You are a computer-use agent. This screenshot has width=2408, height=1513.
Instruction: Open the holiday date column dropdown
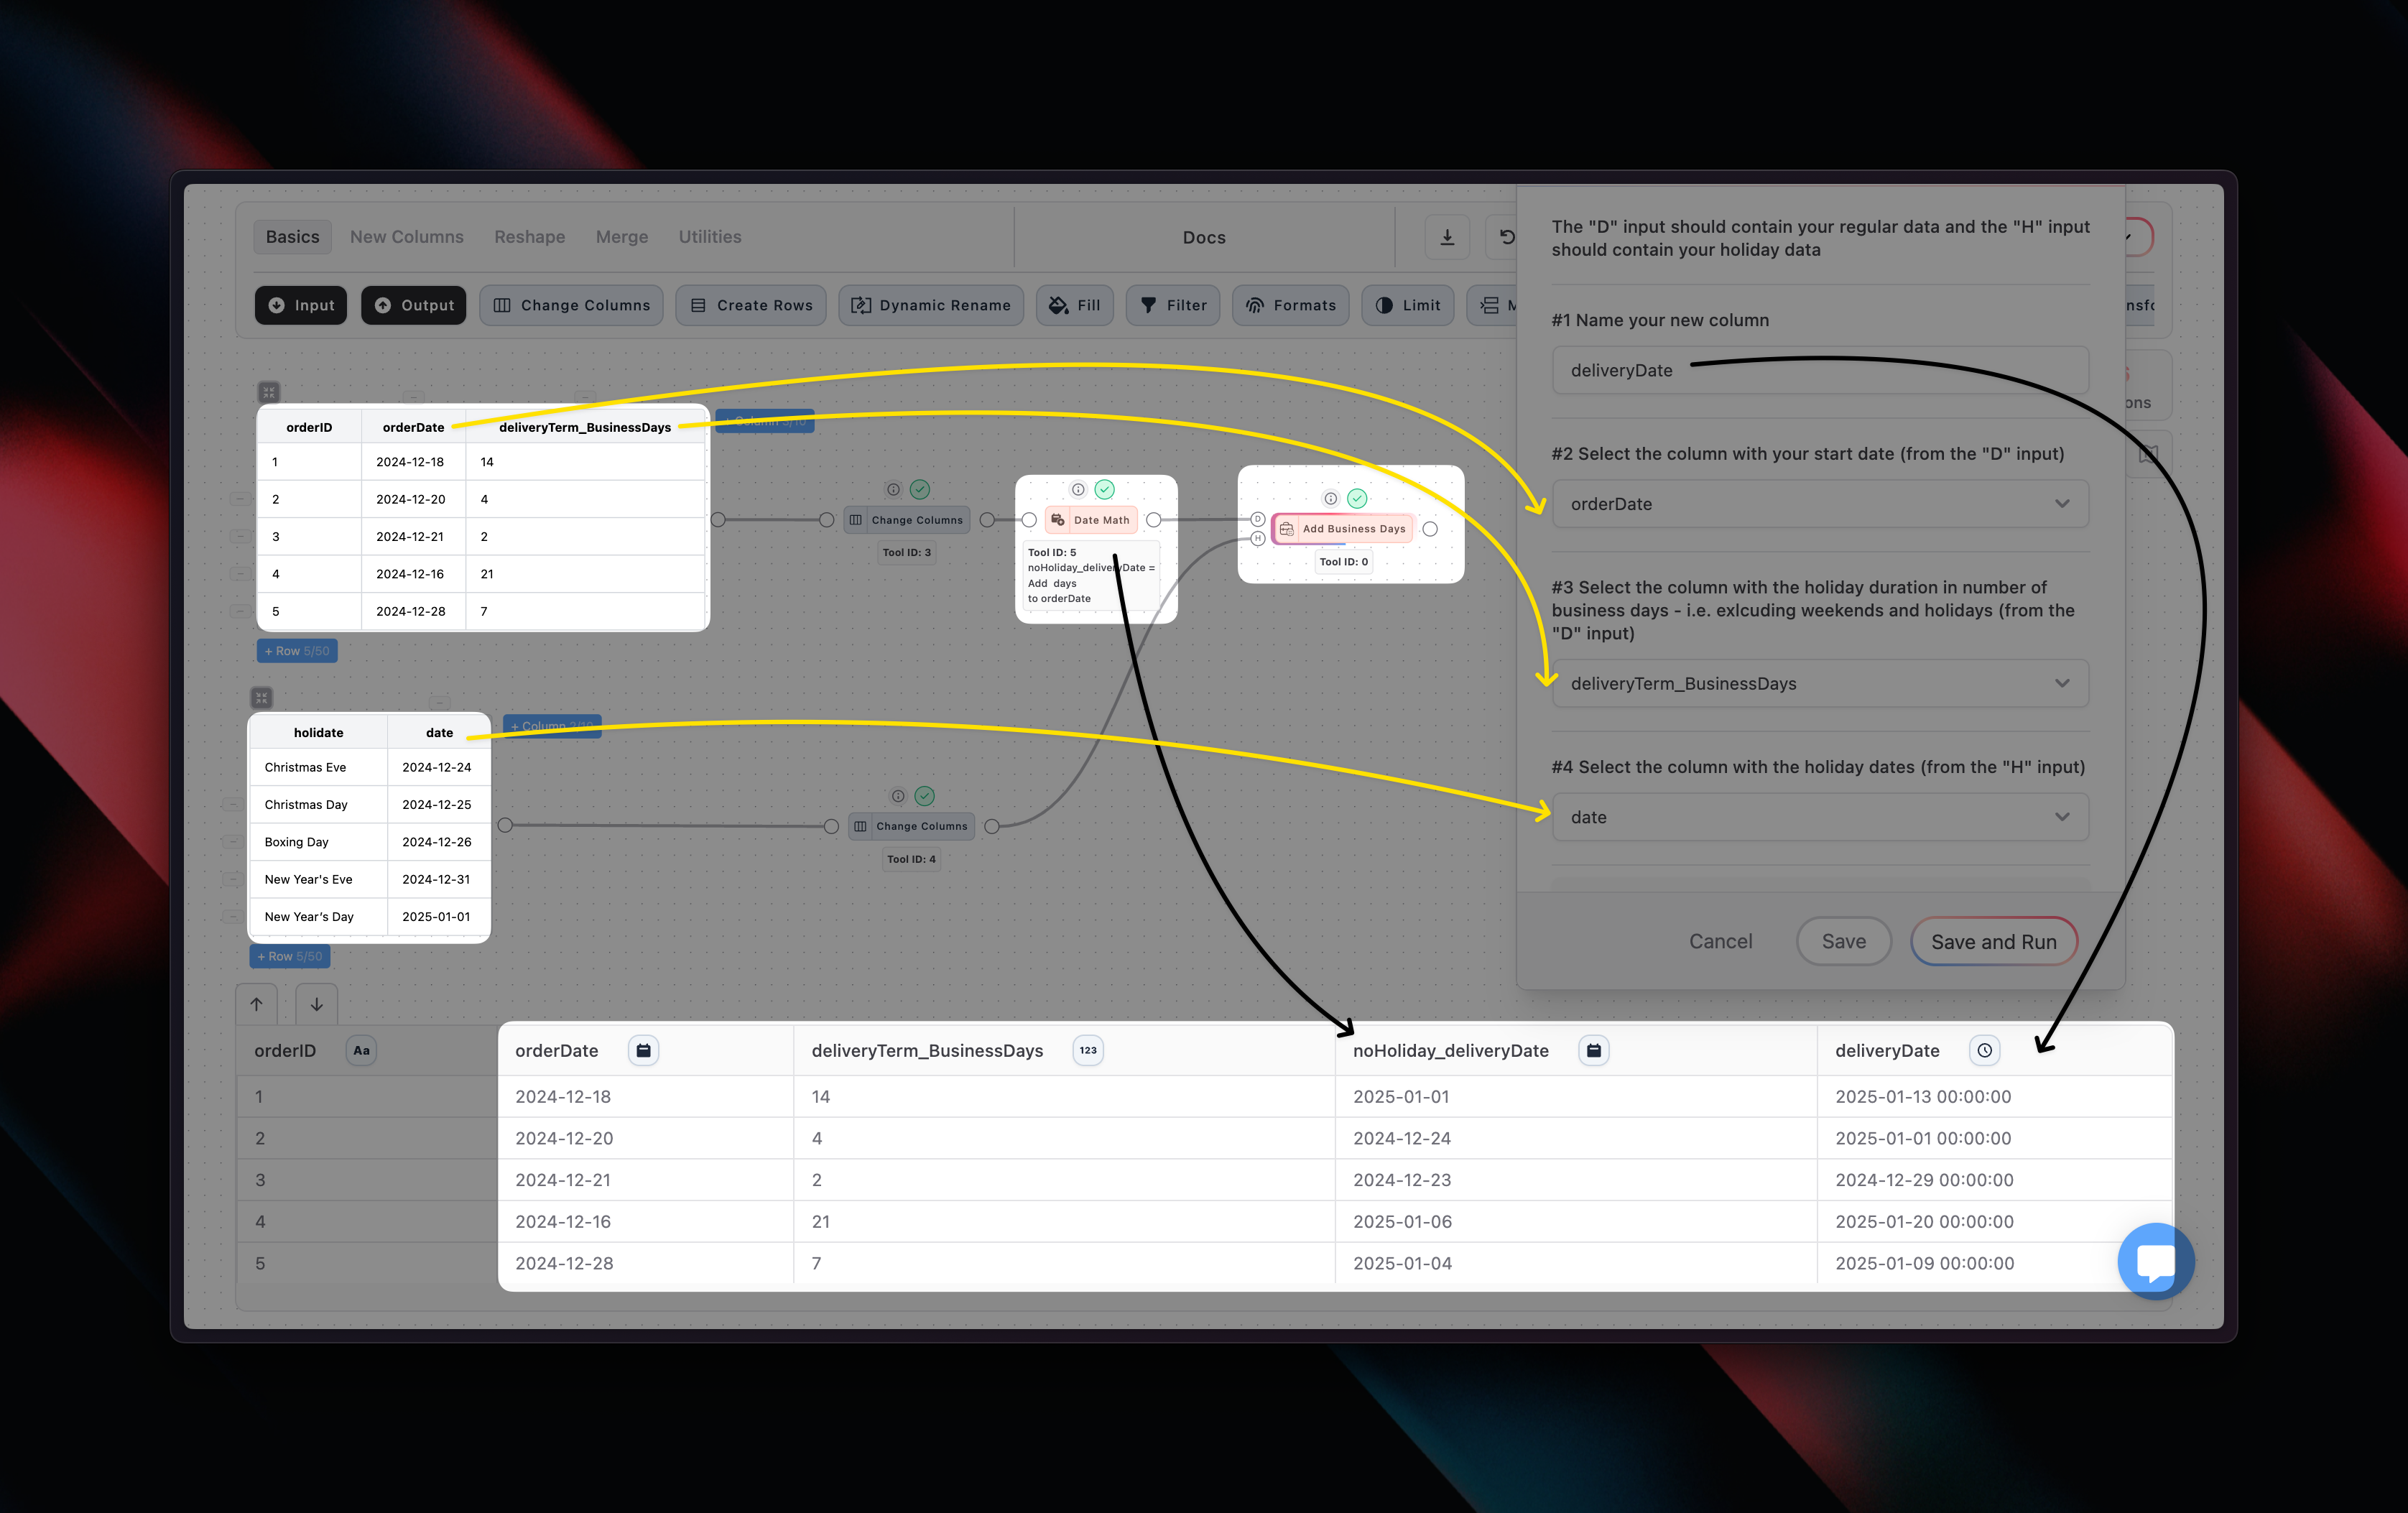1819,817
